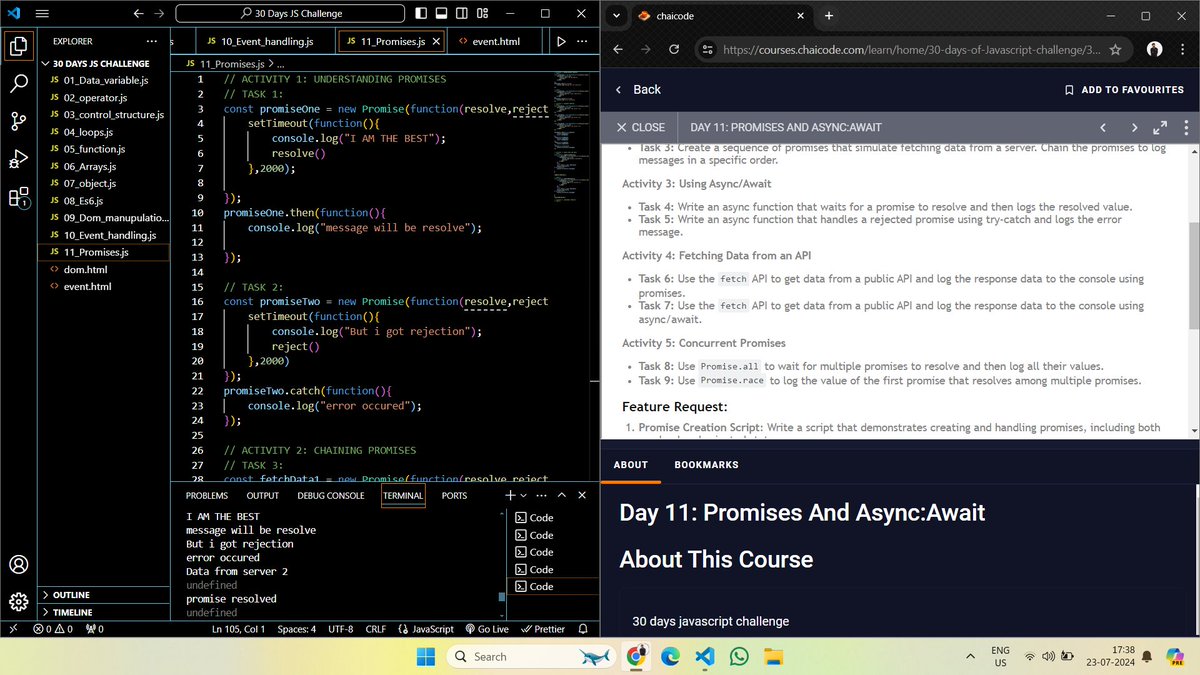Open the Source Control view
Image resolution: width=1200 pixels, height=675 pixels.
18,121
